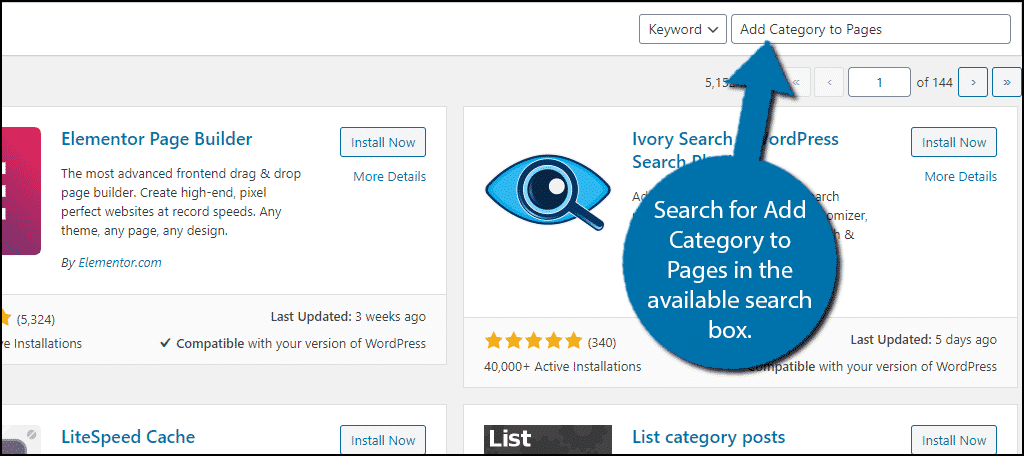Click the Elementor compatibility checkmark text

pyautogui.click(x=293, y=343)
